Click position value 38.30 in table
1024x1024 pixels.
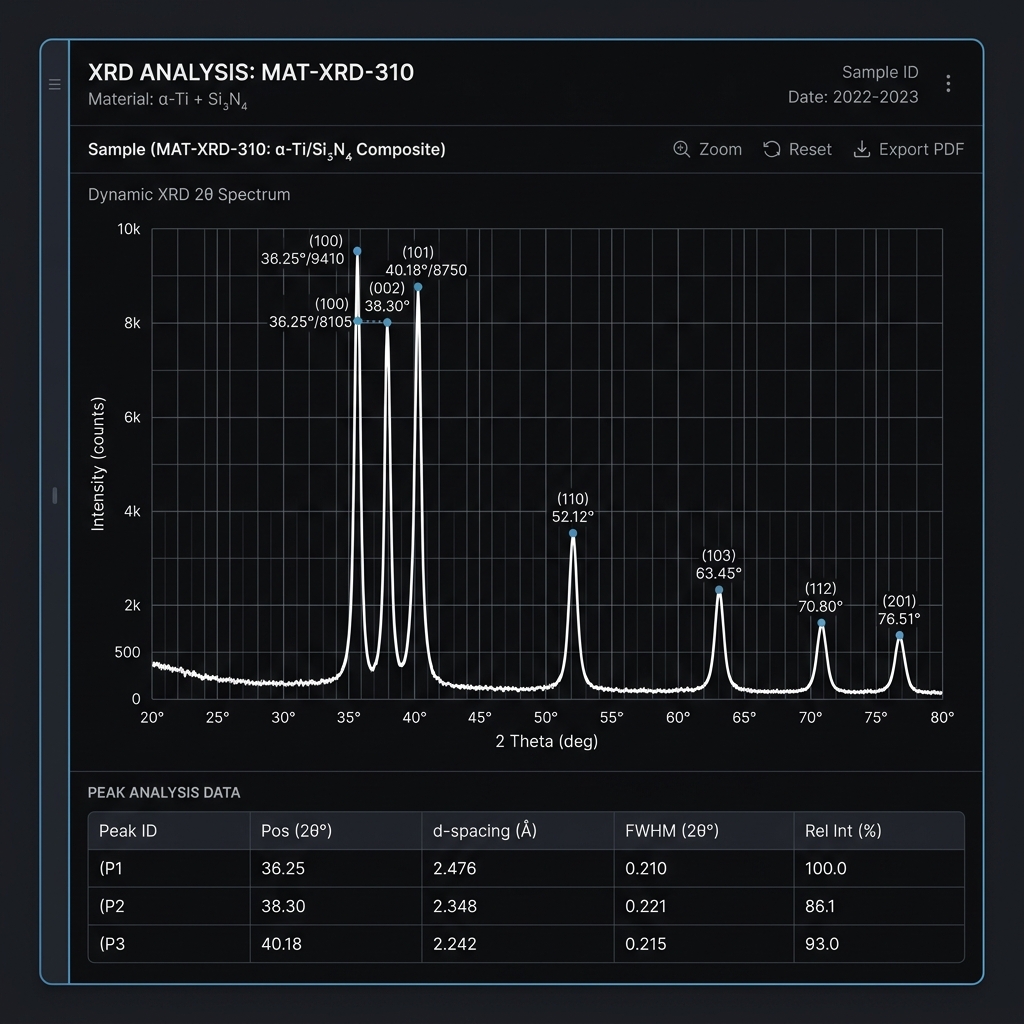click(x=283, y=906)
